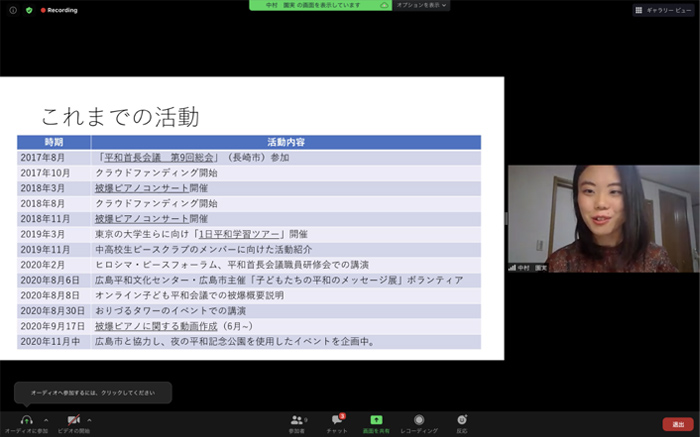700x437 pixels.
Task: Click the ヒロシマ・ピースフォーラム activity text
Action: tap(232, 265)
